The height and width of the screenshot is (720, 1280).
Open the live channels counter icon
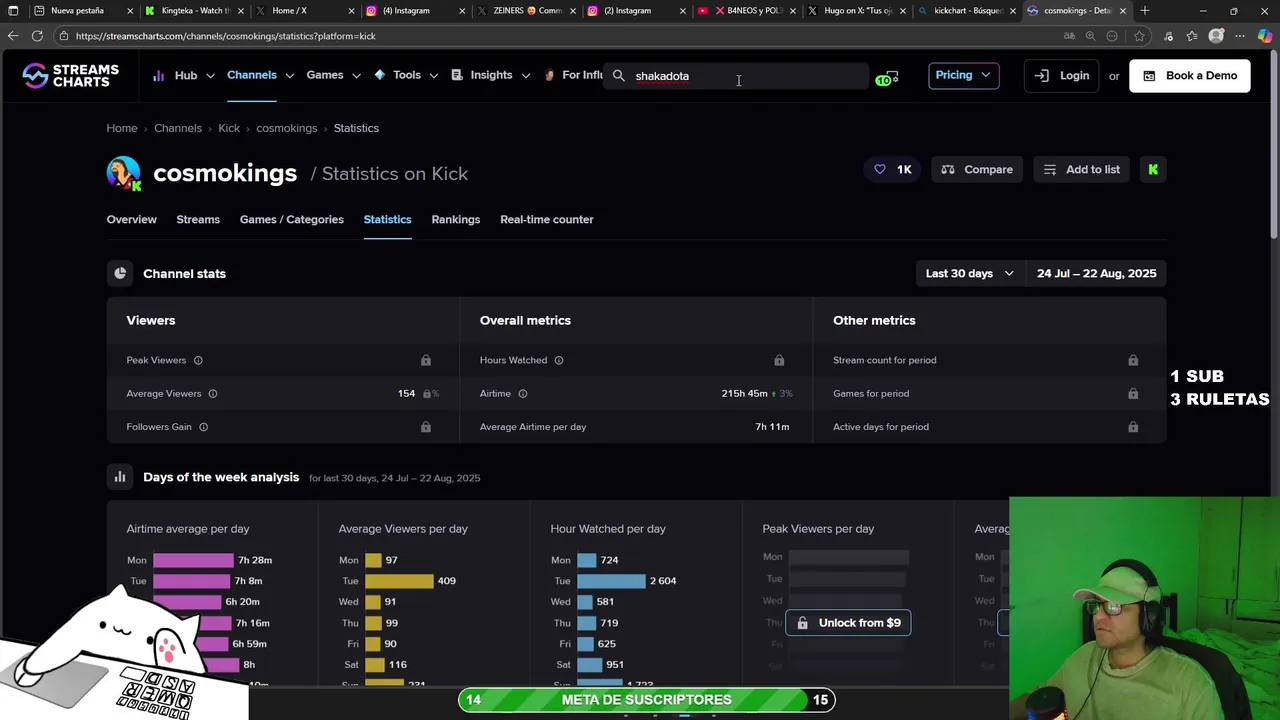tap(887, 77)
